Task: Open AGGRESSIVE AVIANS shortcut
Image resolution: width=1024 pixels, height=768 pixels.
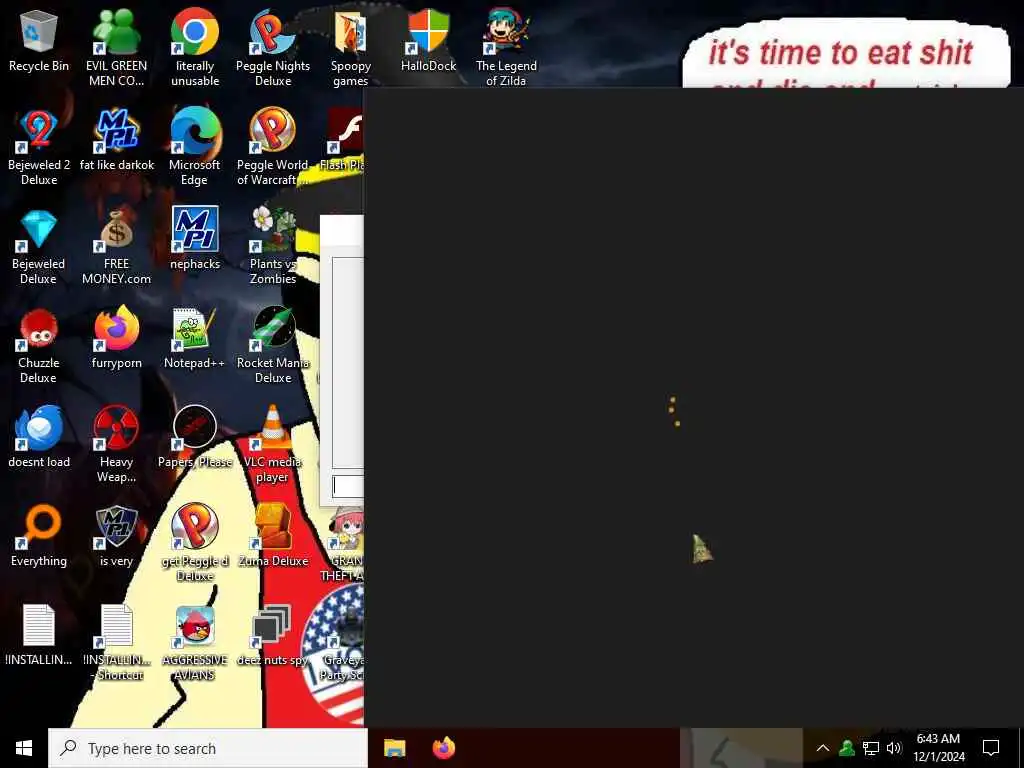Action: tap(195, 643)
